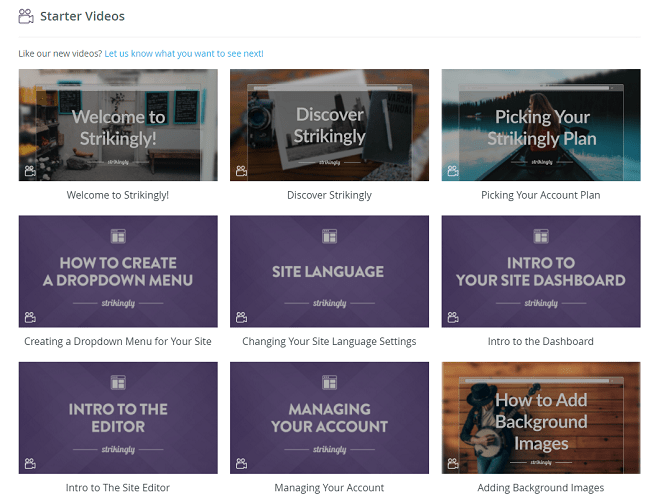663x500 pixels.
Task: Open the Welcome to Strikingly! caption link
Action: [x=118, y=195]
